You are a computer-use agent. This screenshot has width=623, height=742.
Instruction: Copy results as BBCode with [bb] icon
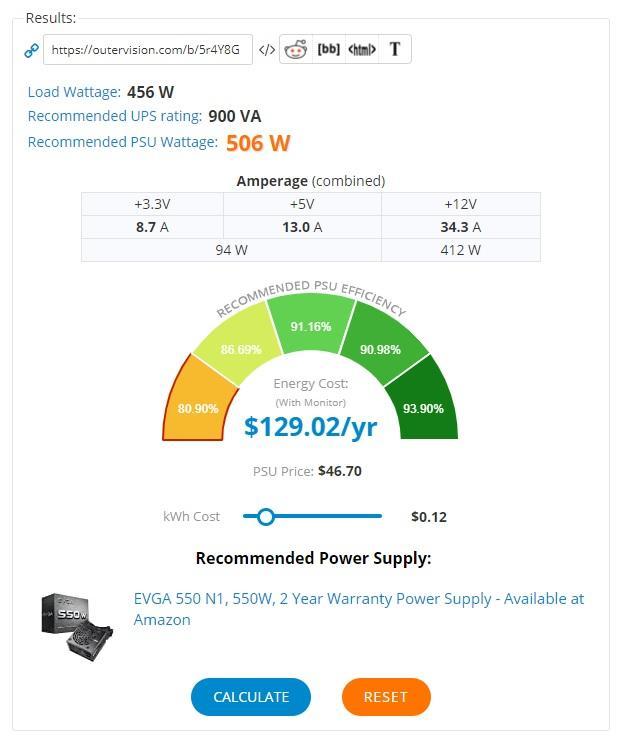329,49
